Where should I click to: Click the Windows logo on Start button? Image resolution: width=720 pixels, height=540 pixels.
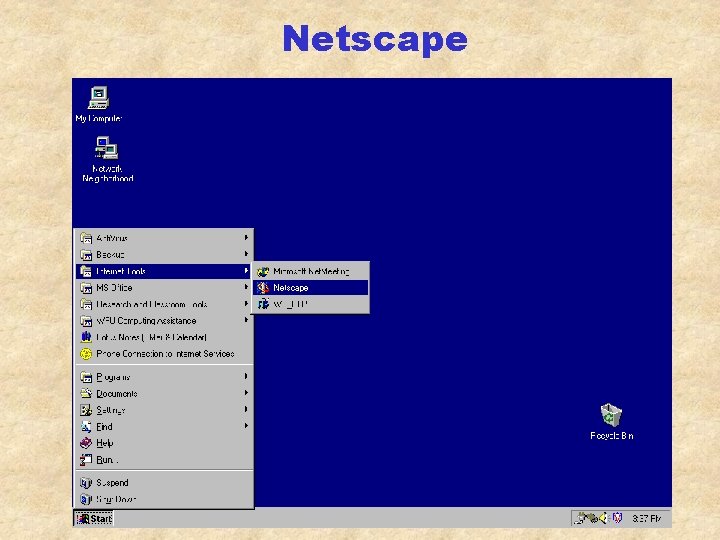pos(83,518)
